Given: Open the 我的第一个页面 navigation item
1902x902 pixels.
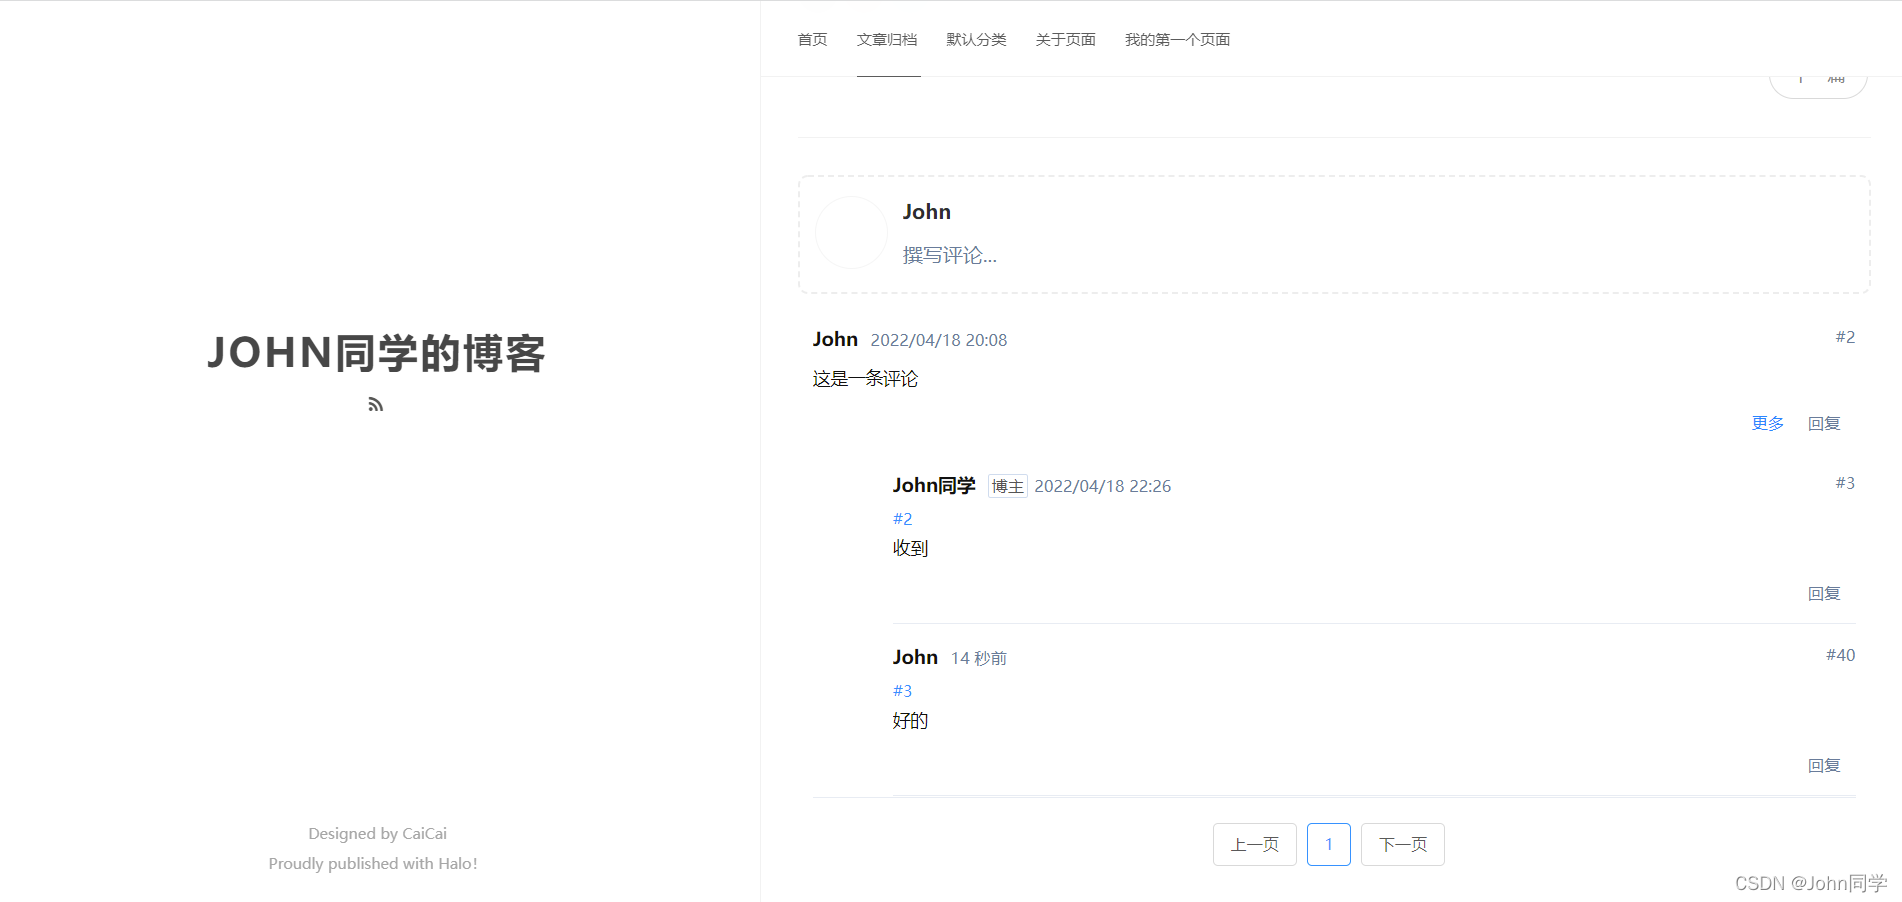Looking at the screenshot, I should [x=1177, y=39].
